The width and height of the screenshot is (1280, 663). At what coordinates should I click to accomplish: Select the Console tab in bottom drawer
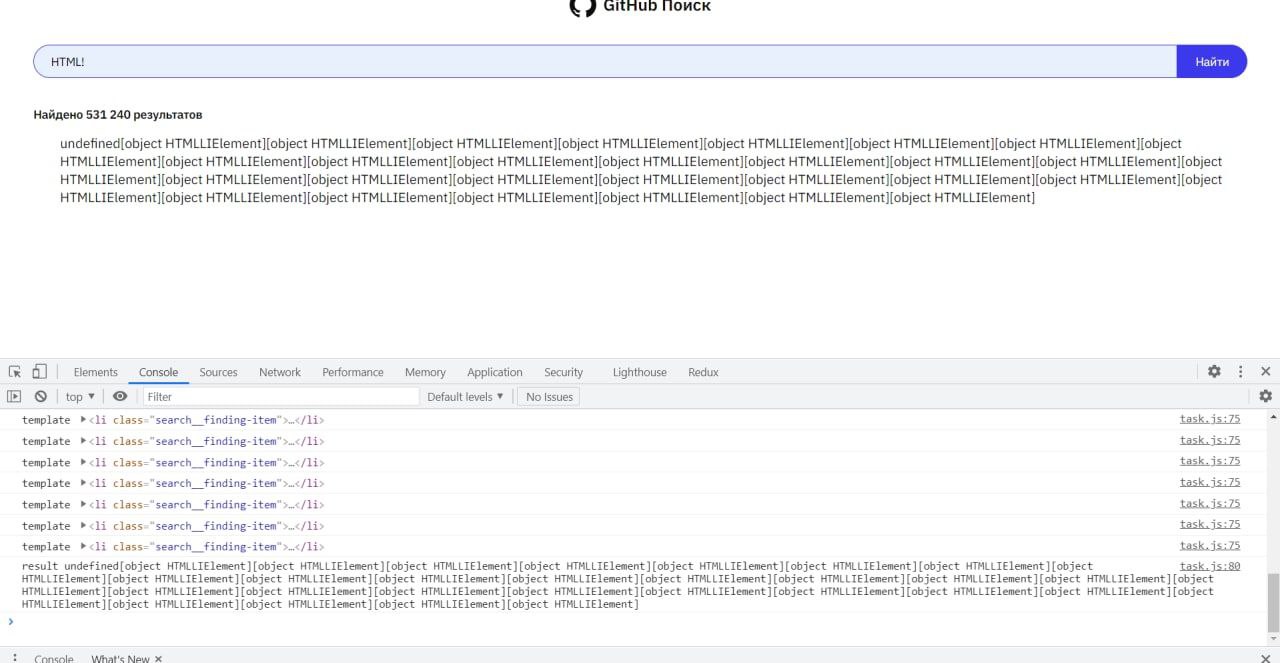coord(54,659)
